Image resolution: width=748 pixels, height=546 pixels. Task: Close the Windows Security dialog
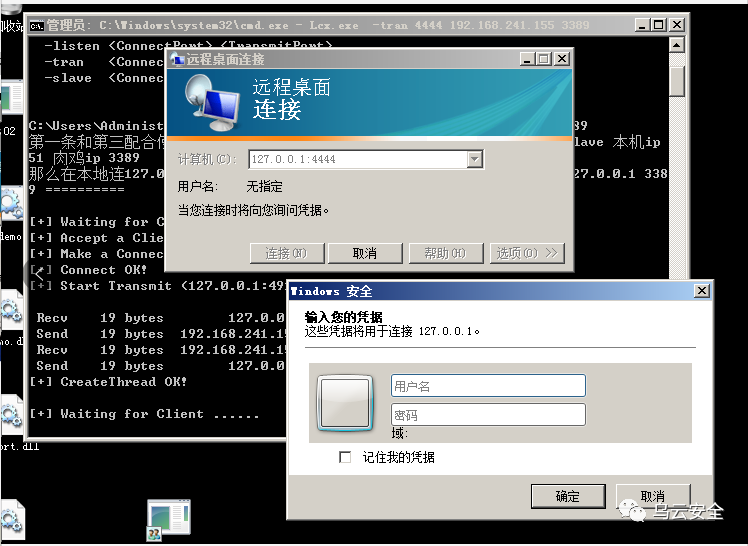[701, 290]
